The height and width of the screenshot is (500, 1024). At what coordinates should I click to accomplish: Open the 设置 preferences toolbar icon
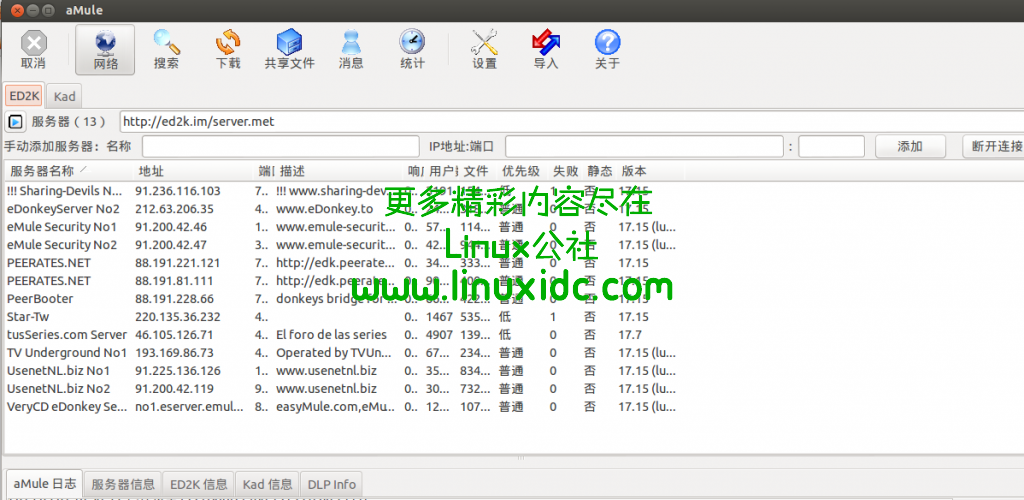pyautogui.click(x=485, y=50)
